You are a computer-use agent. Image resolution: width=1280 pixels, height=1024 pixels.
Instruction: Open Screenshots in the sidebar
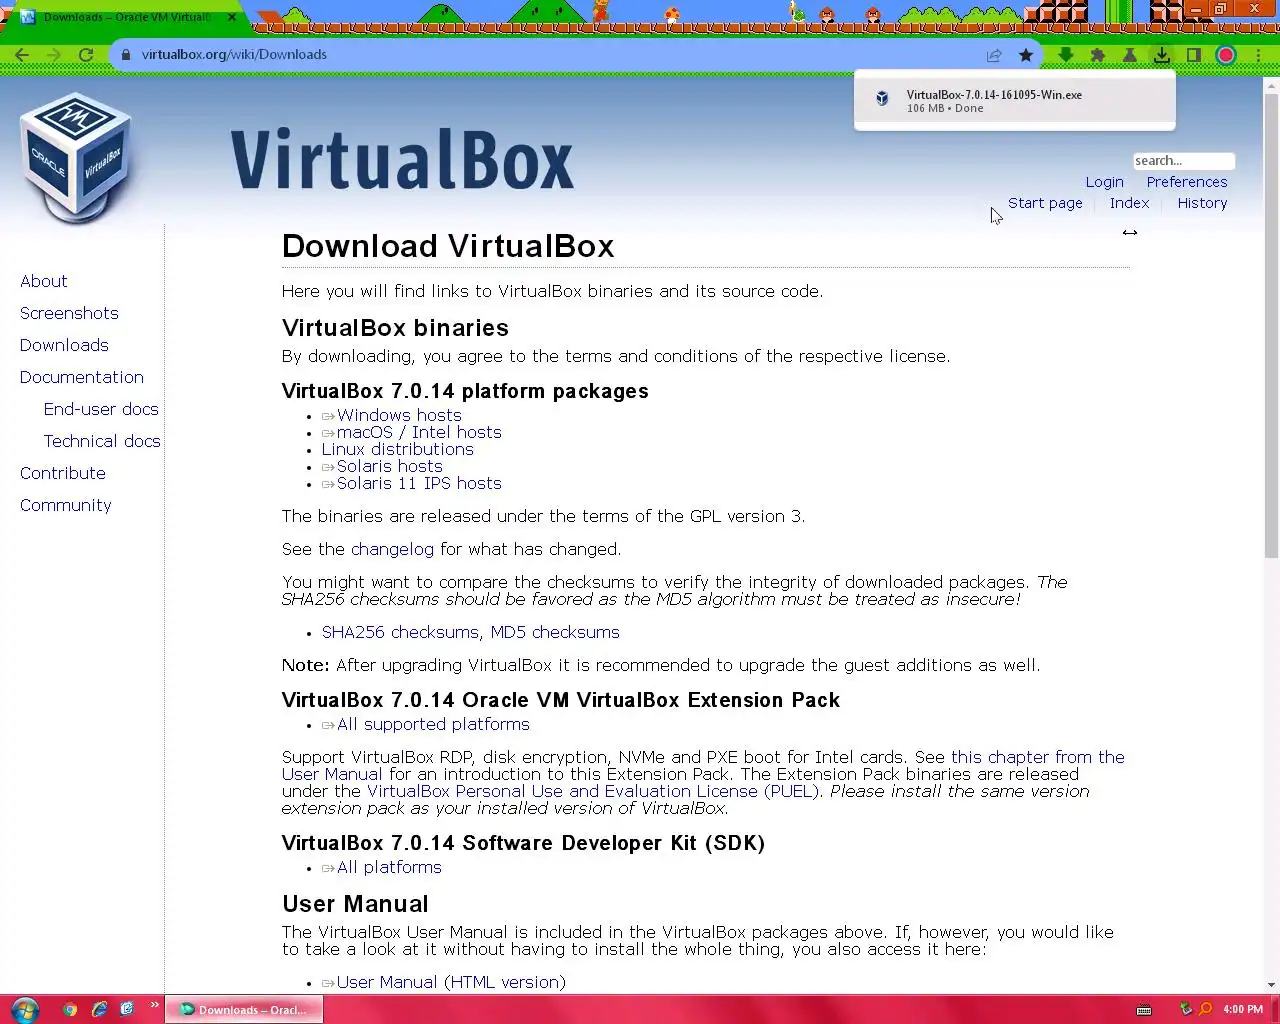point(69,313)
